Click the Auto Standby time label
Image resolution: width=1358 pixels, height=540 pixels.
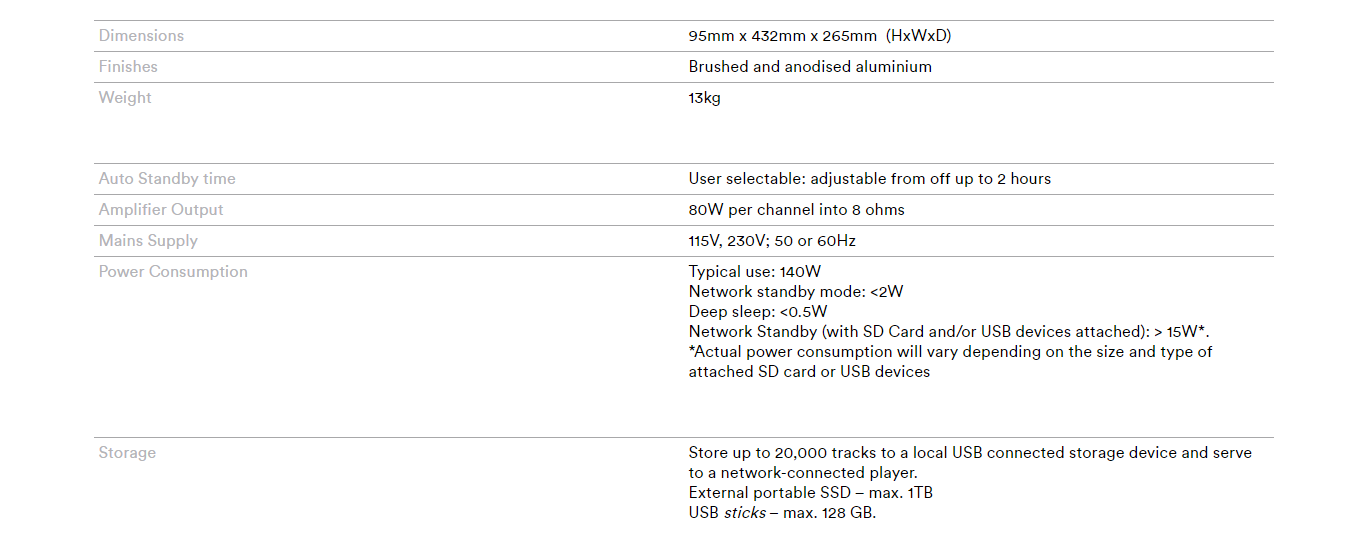(x=167, y=179)
